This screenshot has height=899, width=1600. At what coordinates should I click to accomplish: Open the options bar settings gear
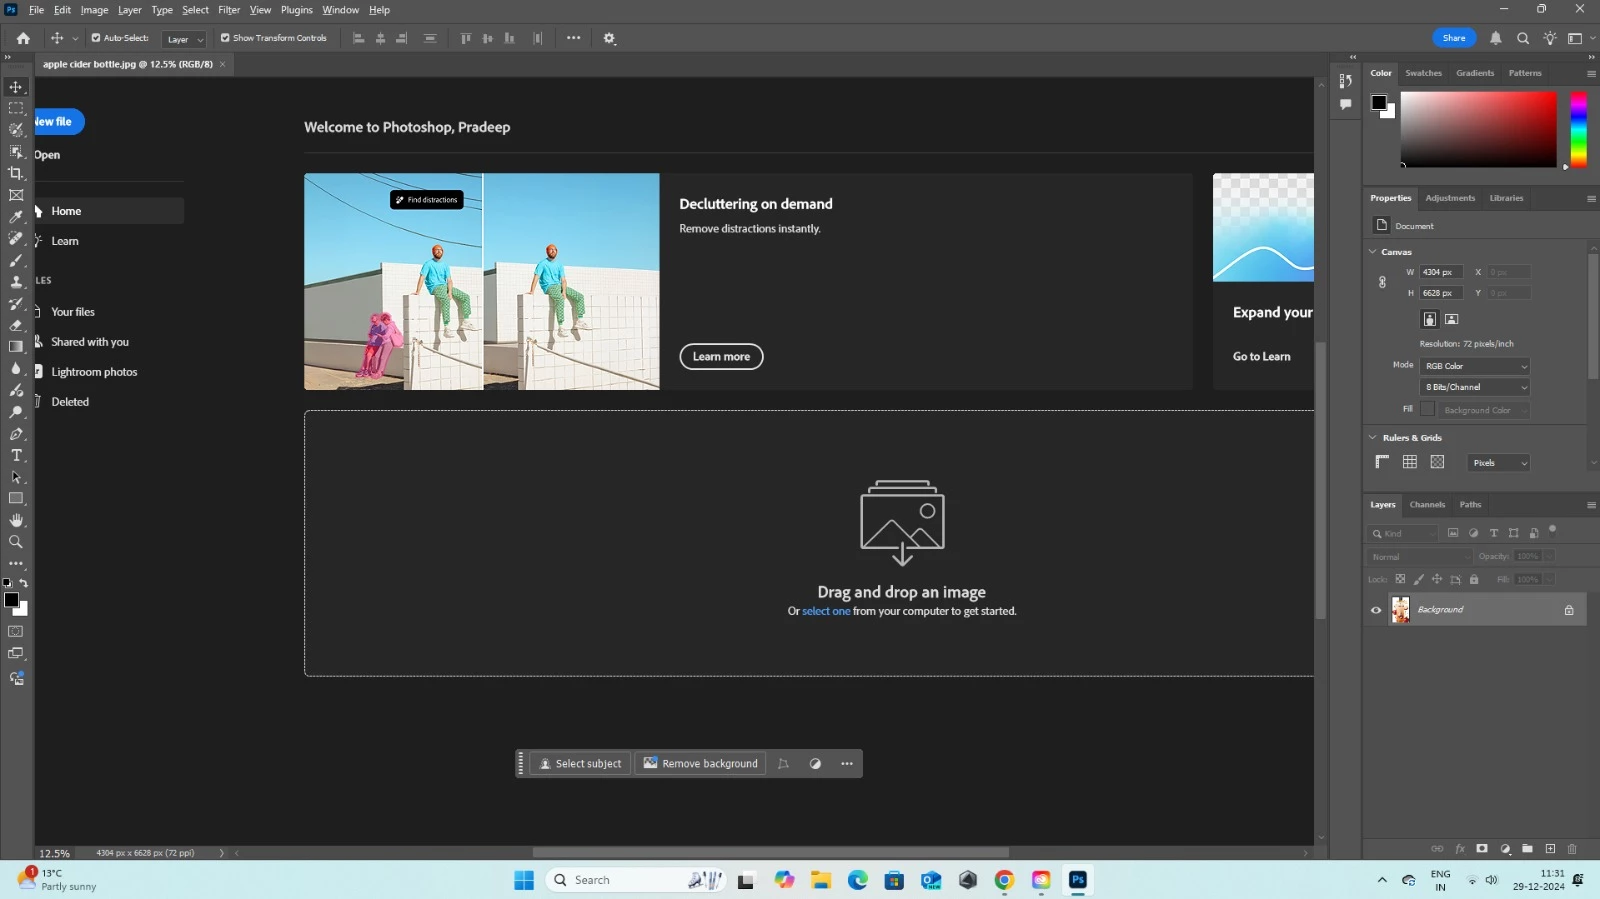pos(610,38)
